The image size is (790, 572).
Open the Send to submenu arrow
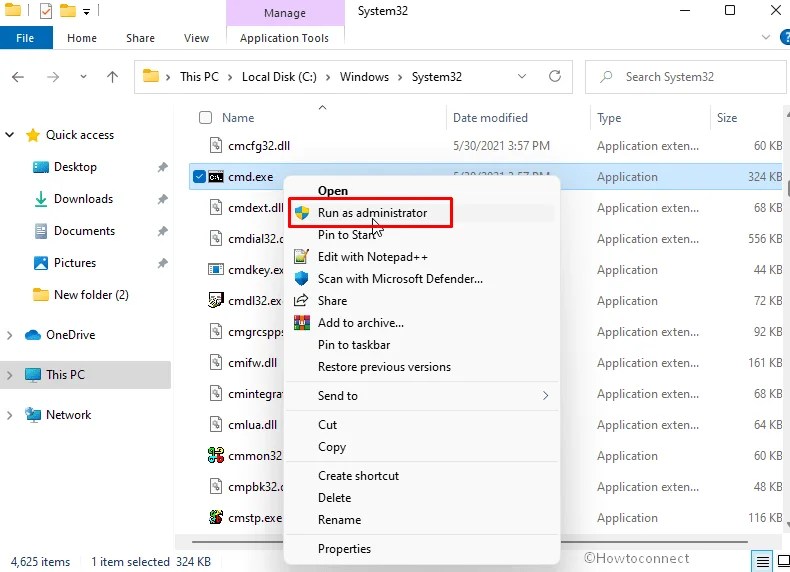(x=545, y=396)
